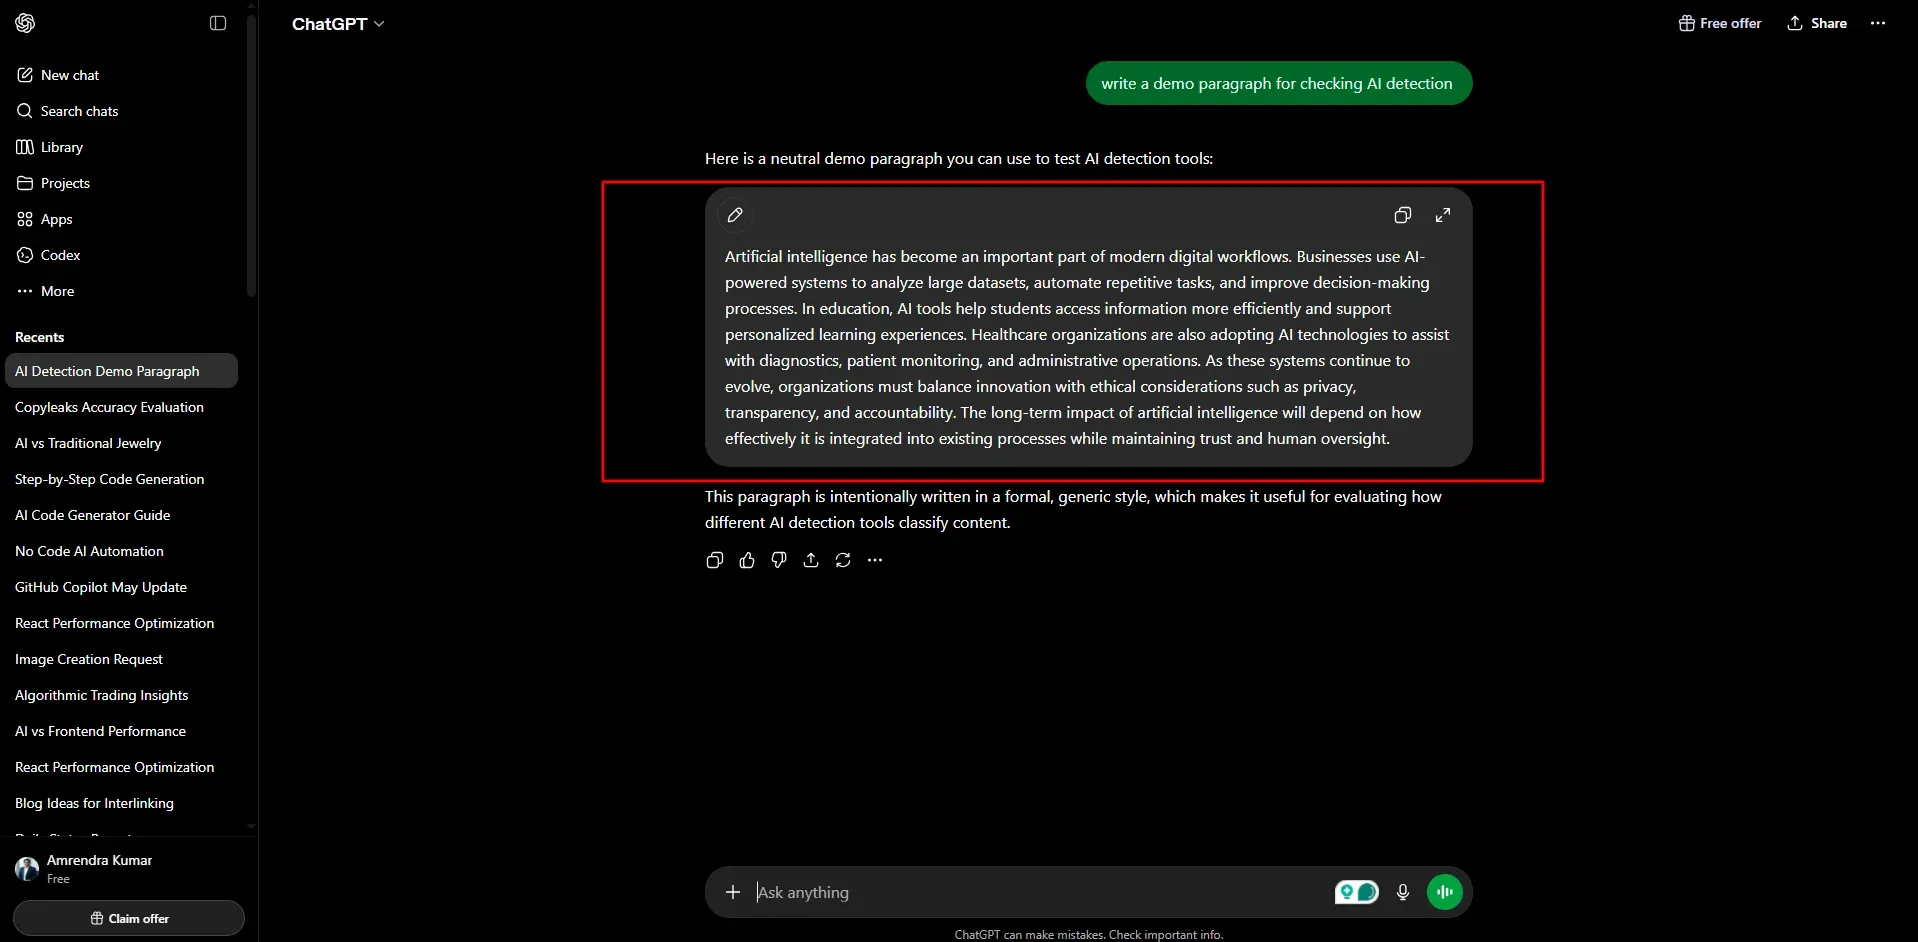Click the ChatGPT logo icon

pyautogui.click(x=25, y=23)
